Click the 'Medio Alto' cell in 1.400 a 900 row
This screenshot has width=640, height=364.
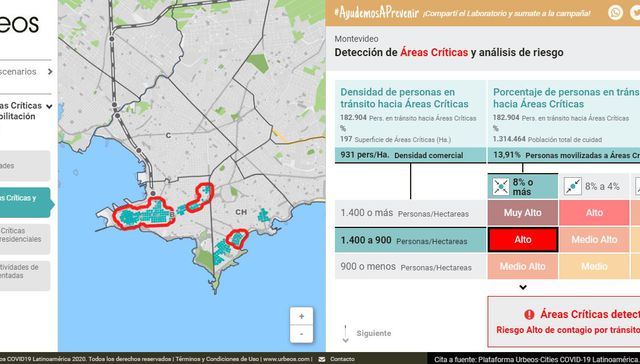click(x=594, y=240)
